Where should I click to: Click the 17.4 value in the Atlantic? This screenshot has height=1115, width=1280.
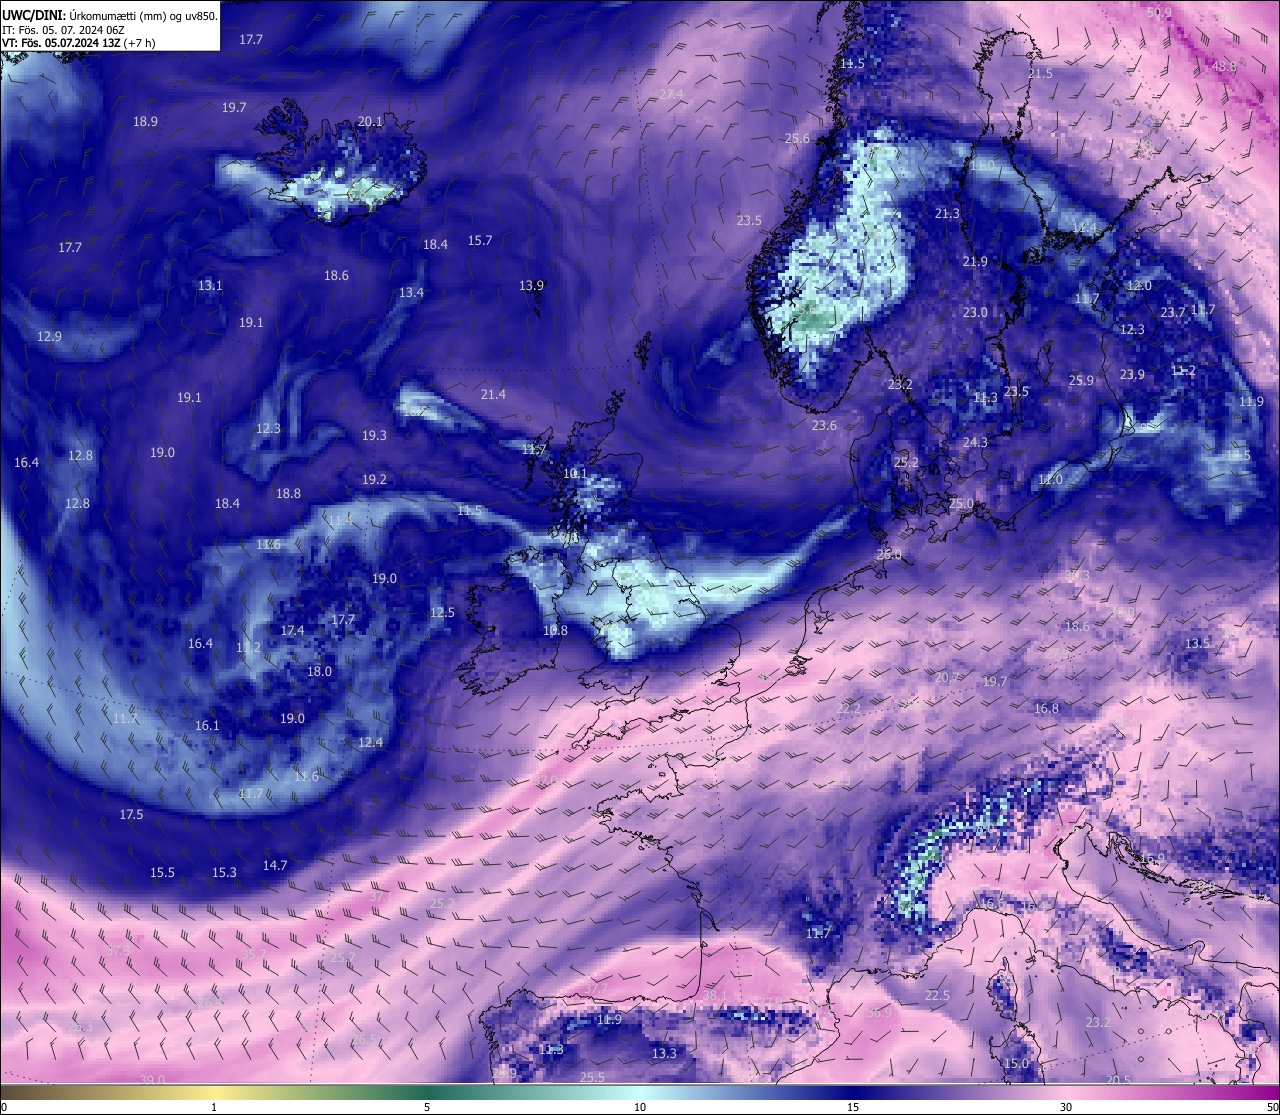(292, 630)
